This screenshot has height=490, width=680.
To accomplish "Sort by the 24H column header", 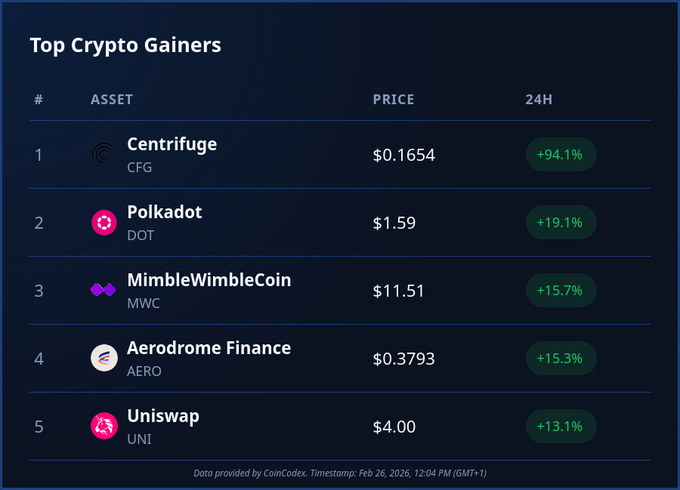I will coord(538,100).
